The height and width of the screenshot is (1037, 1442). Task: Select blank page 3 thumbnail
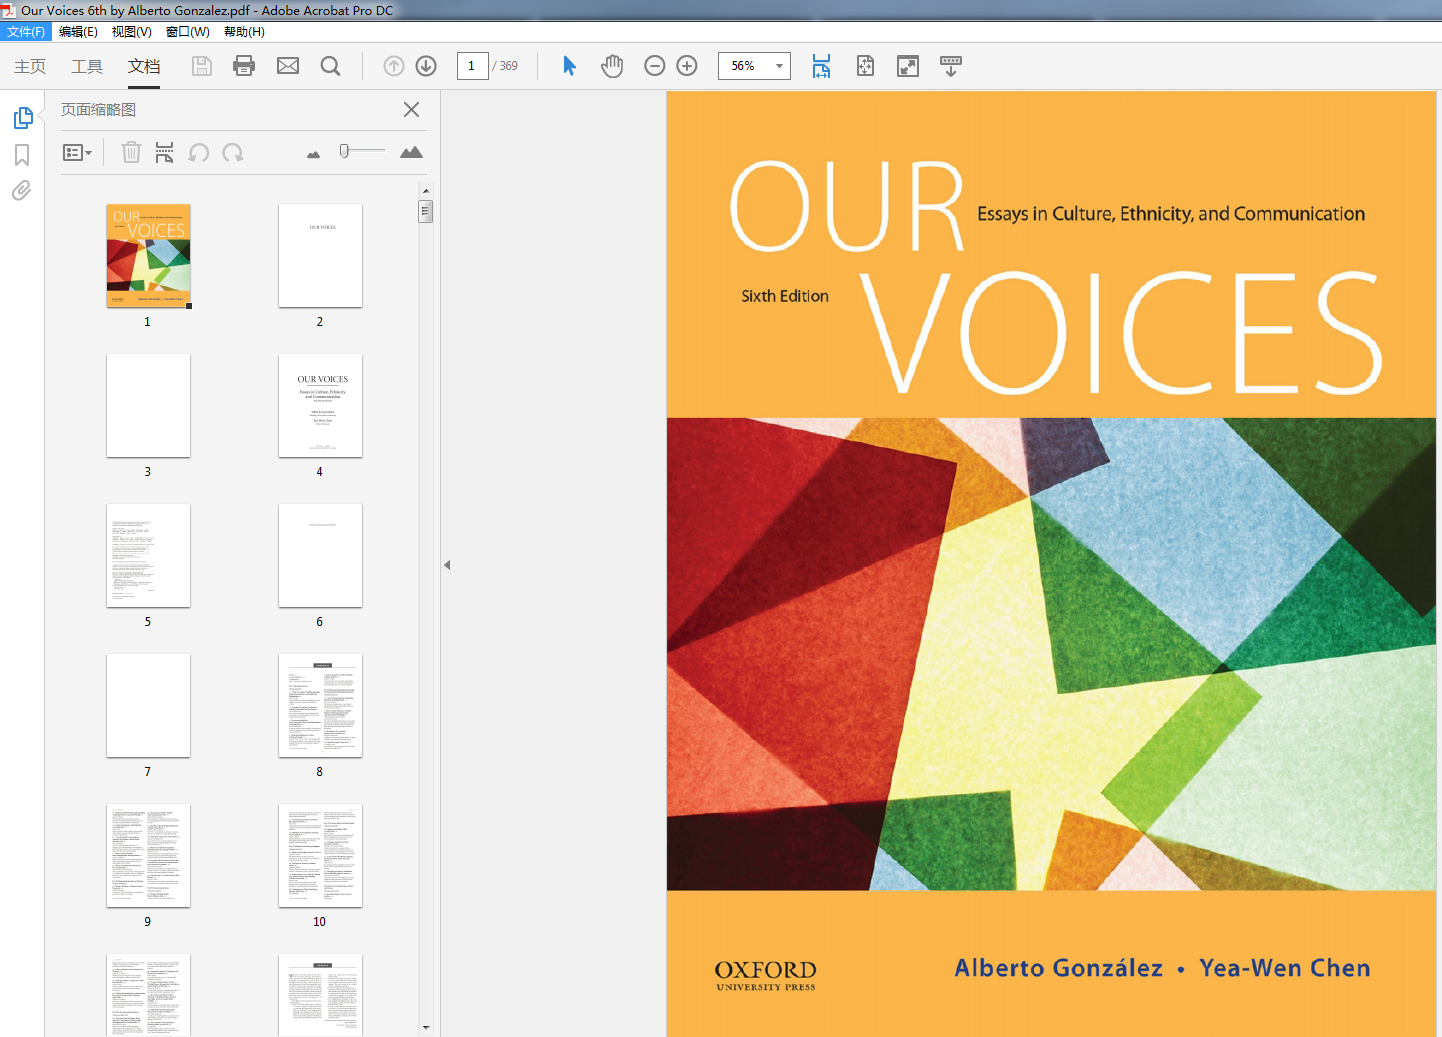(x=148, y=406)
